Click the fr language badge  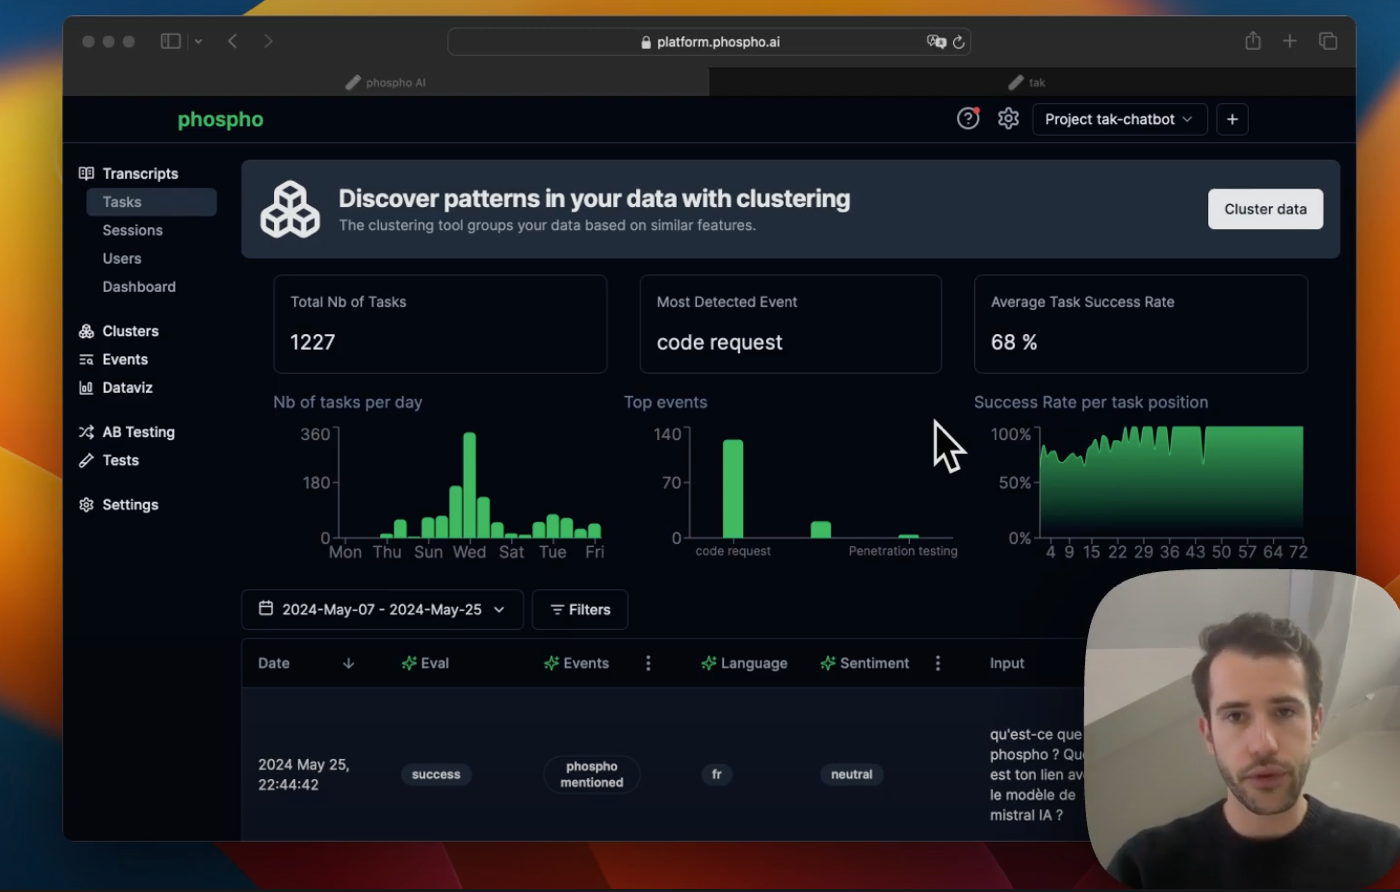[x=717, y=774]
